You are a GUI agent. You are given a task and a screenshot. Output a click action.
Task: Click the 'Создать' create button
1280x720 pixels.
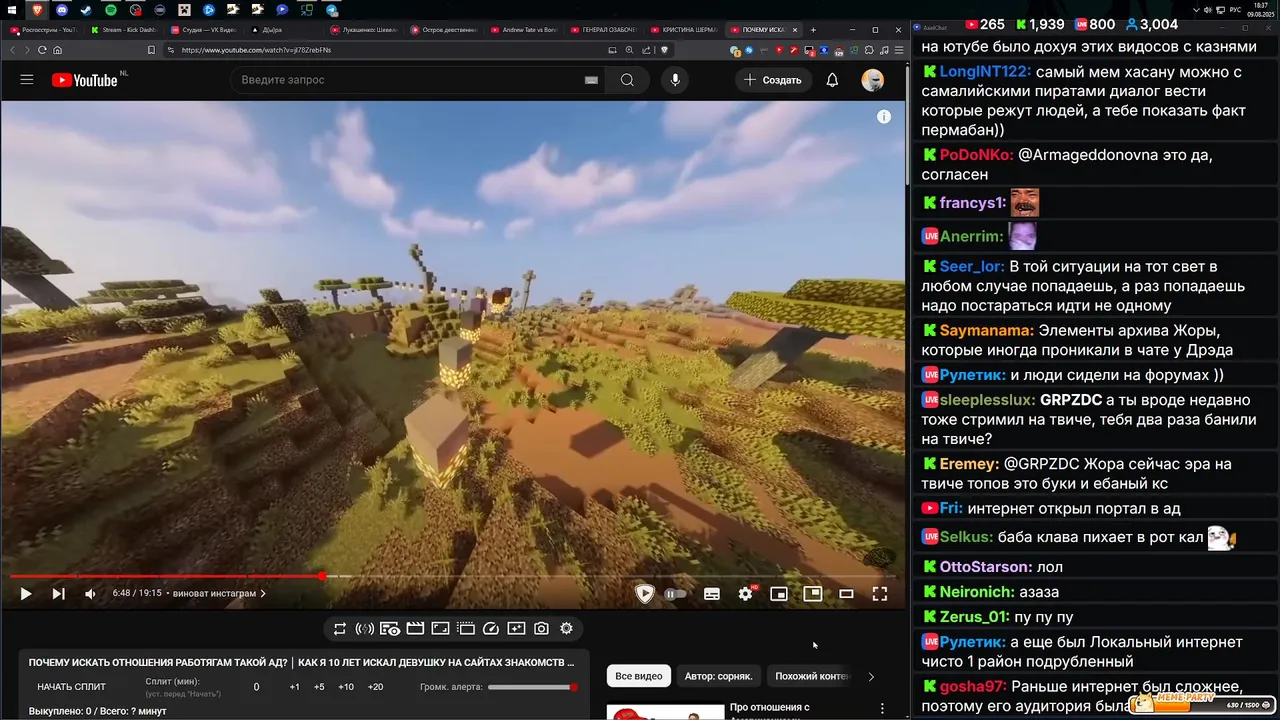[x=773, y=80]
